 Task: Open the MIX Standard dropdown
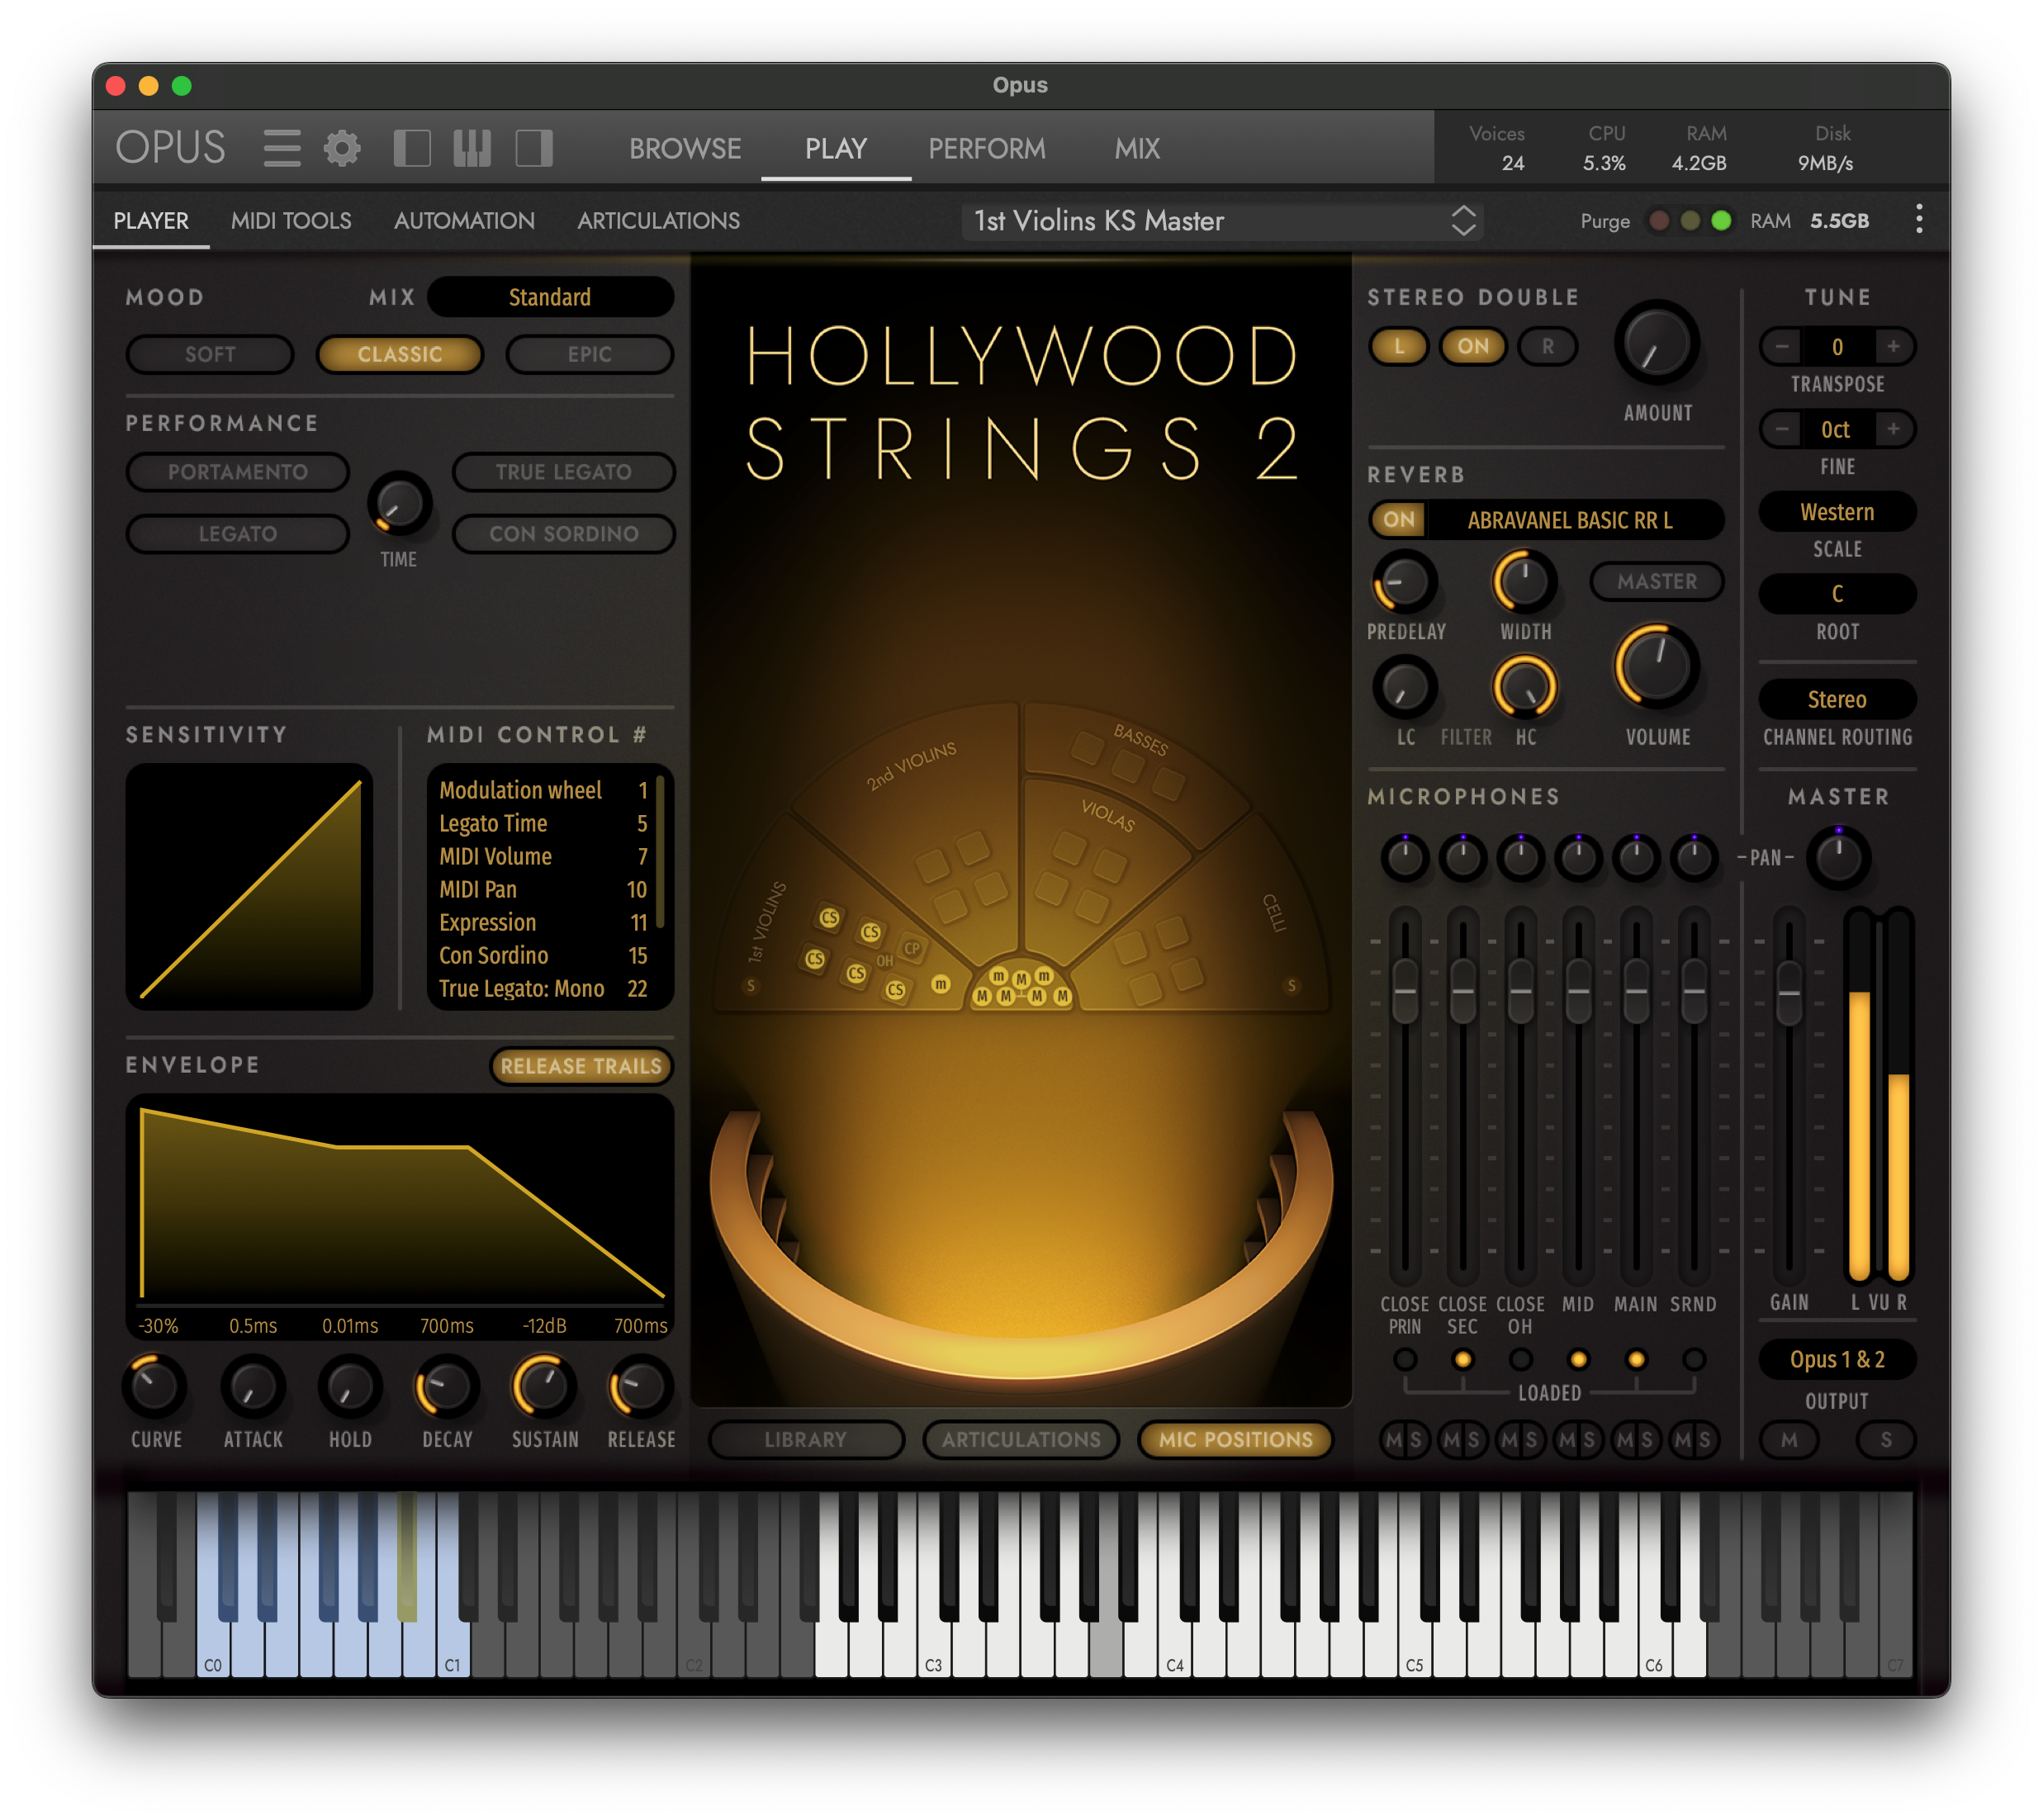pyautogui.click(x=550, y=297)
